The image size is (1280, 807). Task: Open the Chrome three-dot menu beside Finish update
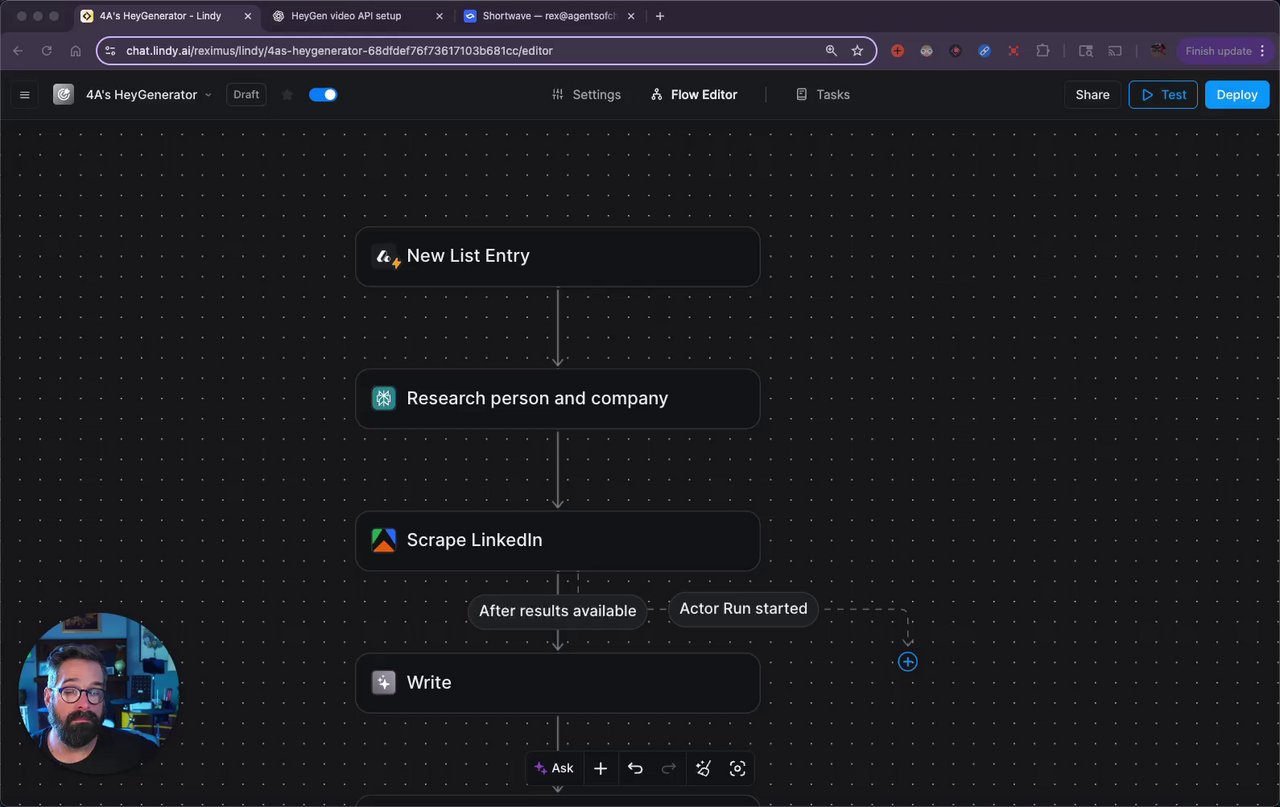click(x=1264, y=51)
